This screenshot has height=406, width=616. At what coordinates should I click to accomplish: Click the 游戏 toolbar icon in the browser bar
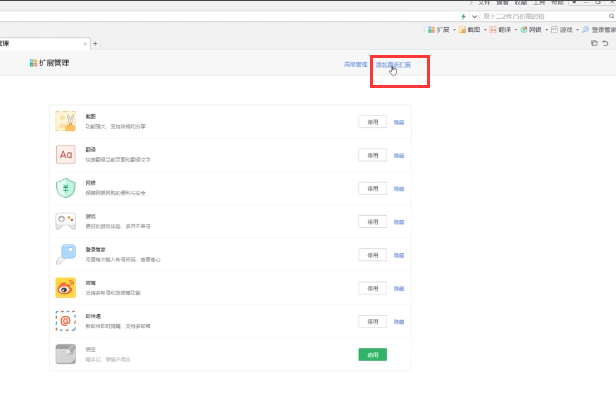click(554, 30)
